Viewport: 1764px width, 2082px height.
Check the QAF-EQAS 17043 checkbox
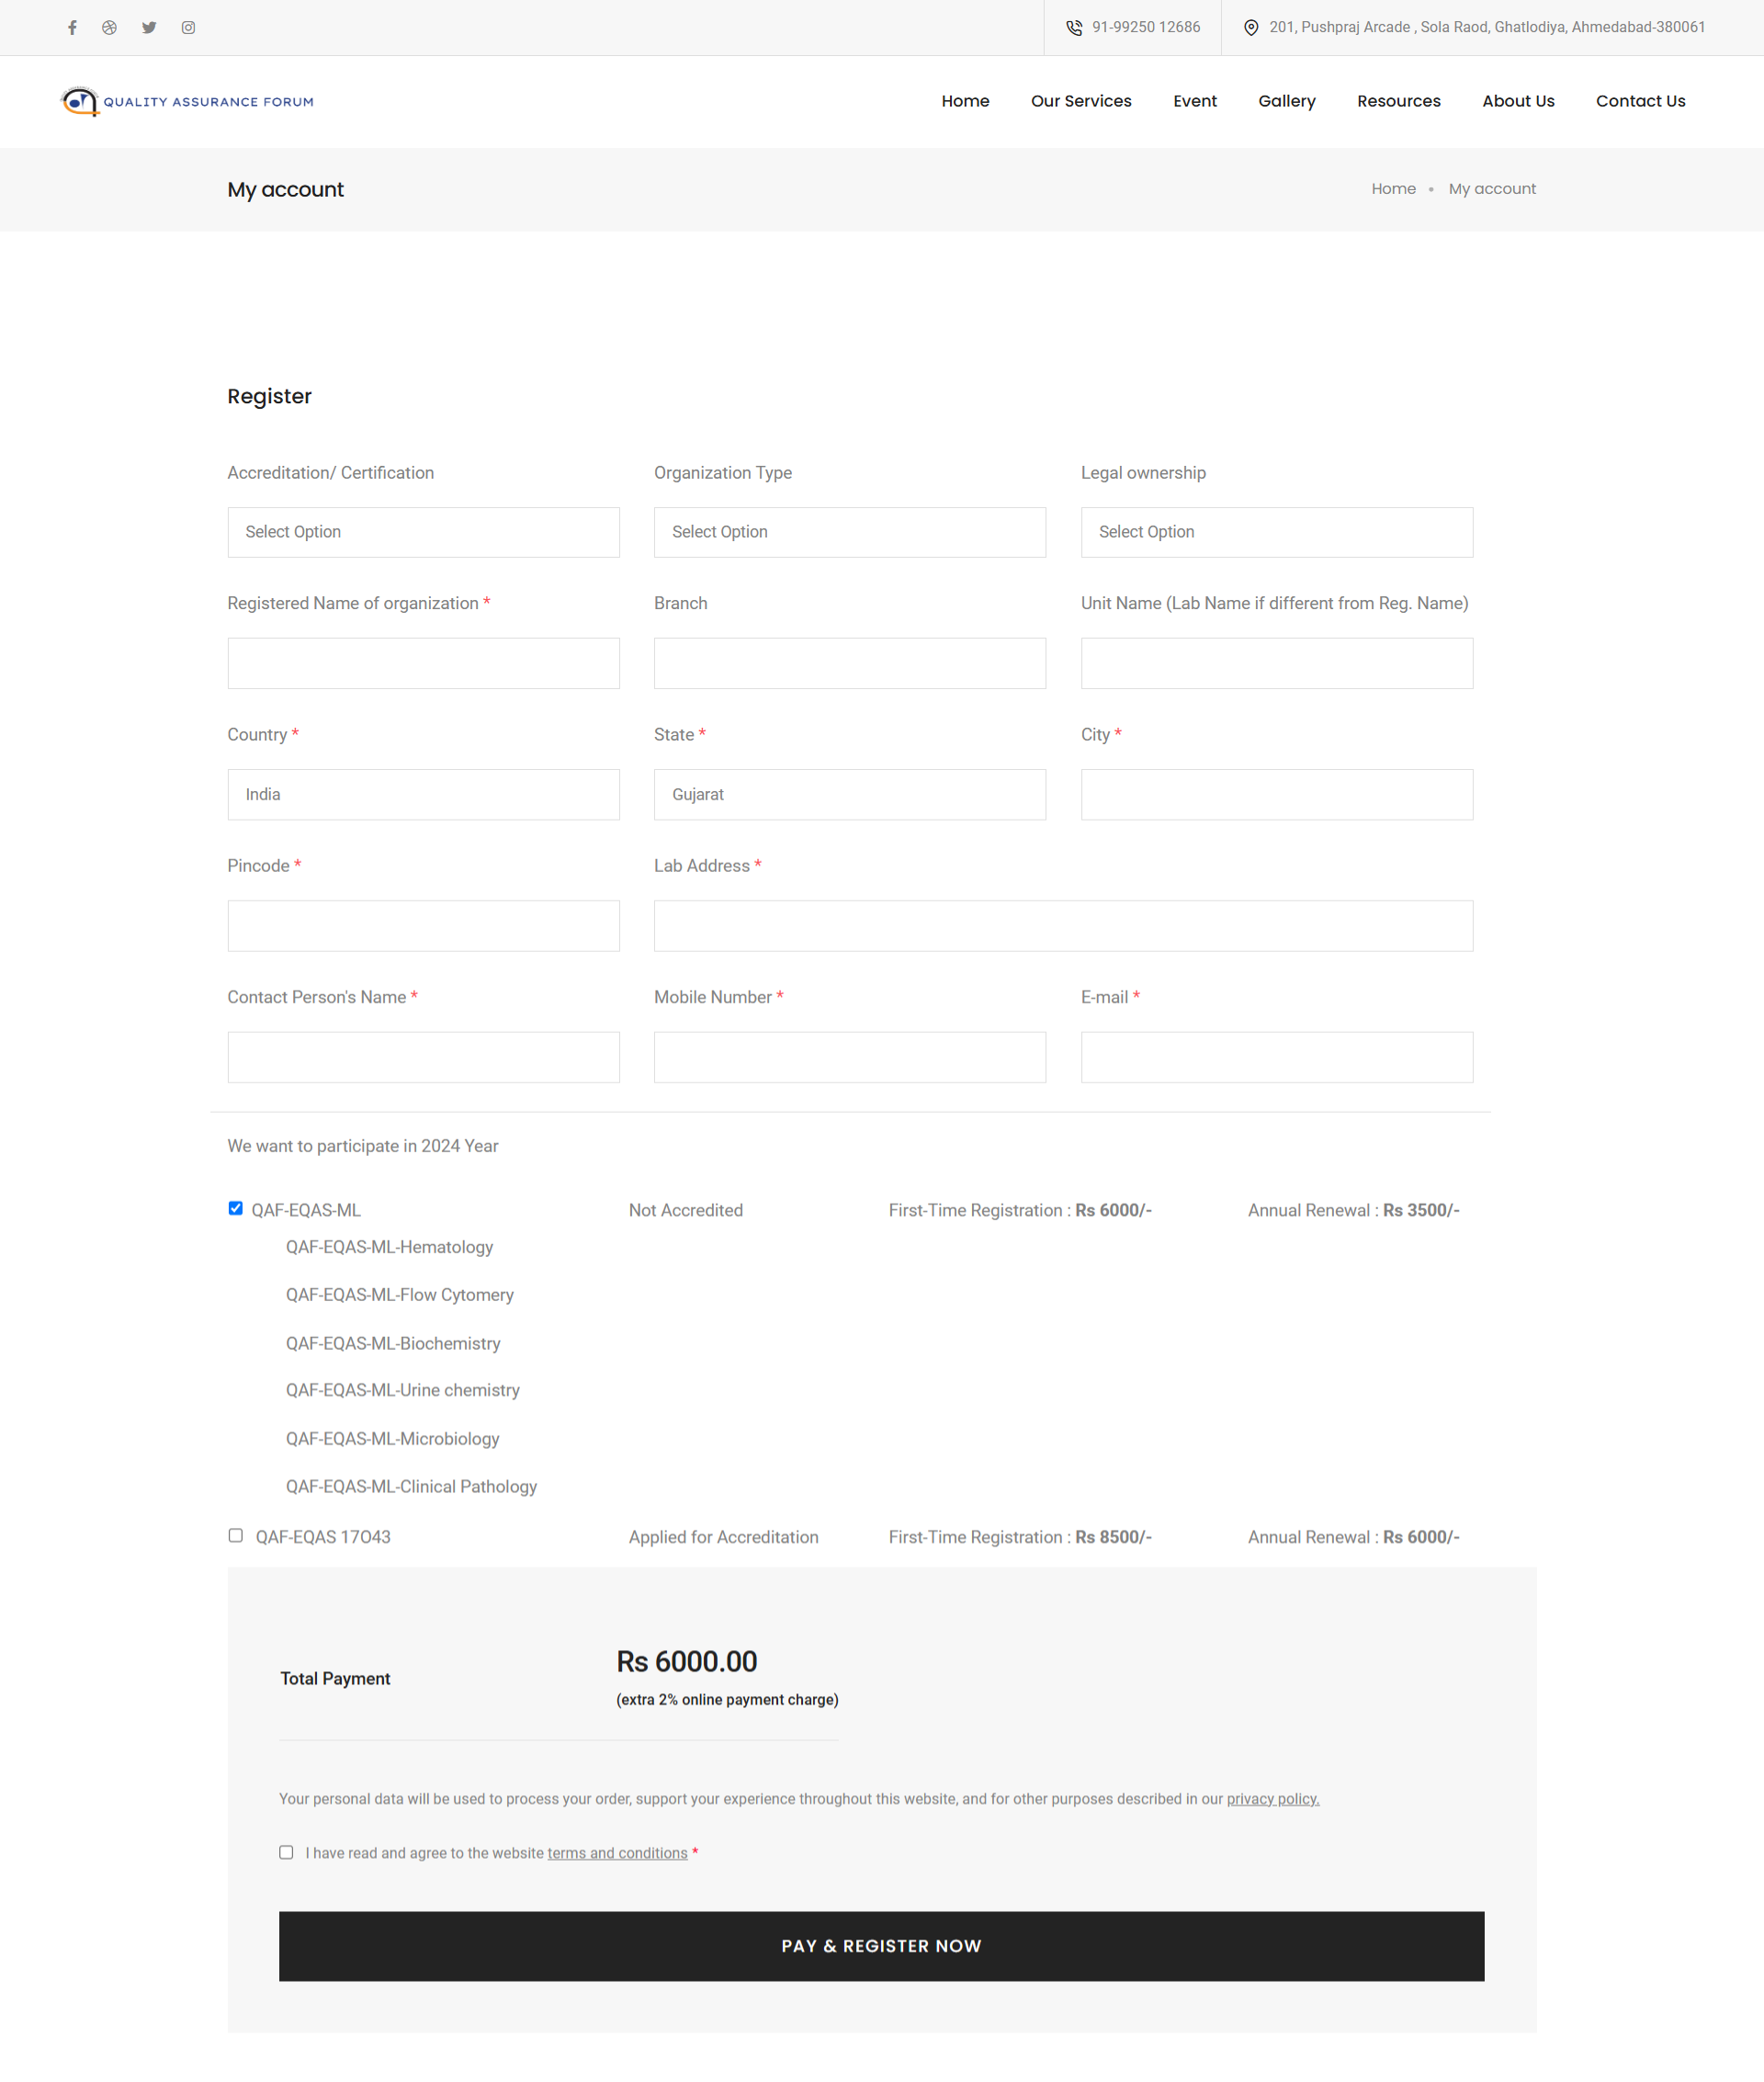coord(236,1535)
